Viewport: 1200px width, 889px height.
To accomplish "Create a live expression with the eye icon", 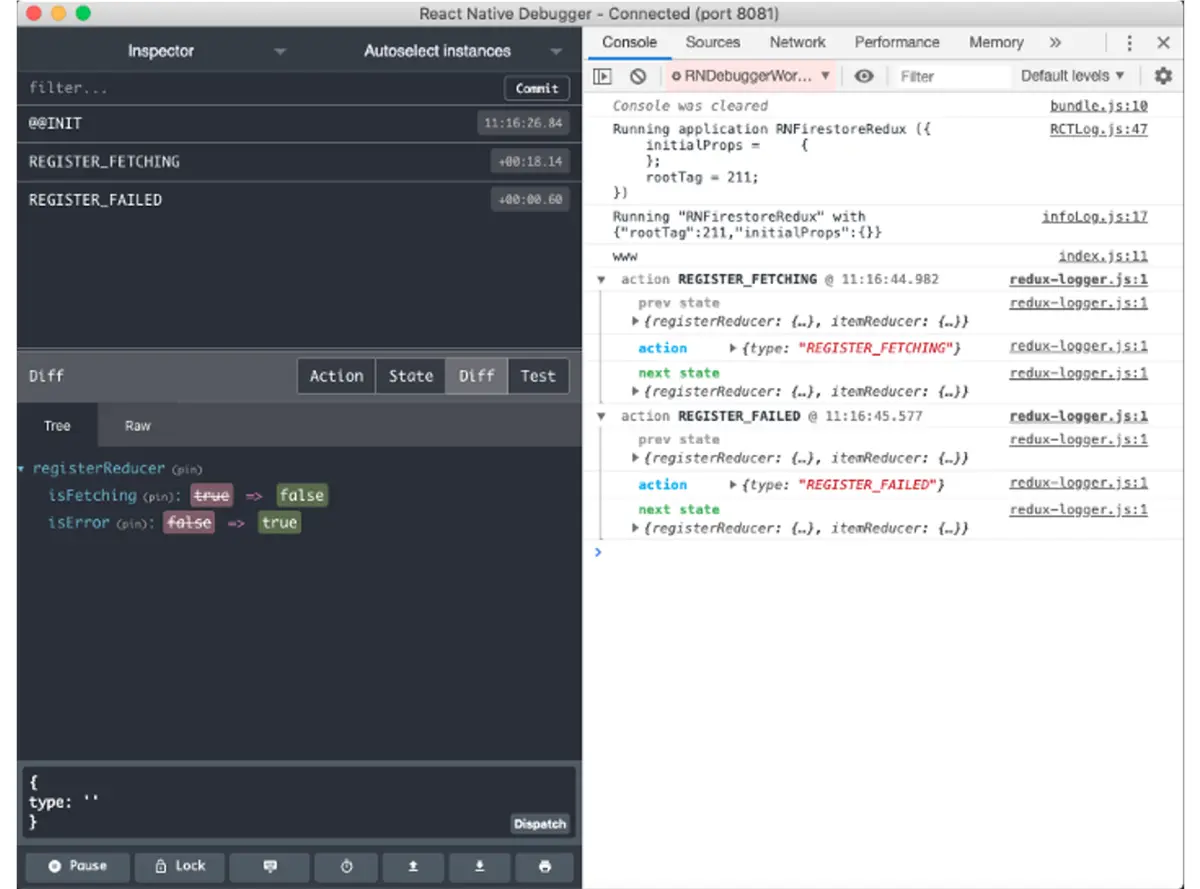I will click(864, 75).
